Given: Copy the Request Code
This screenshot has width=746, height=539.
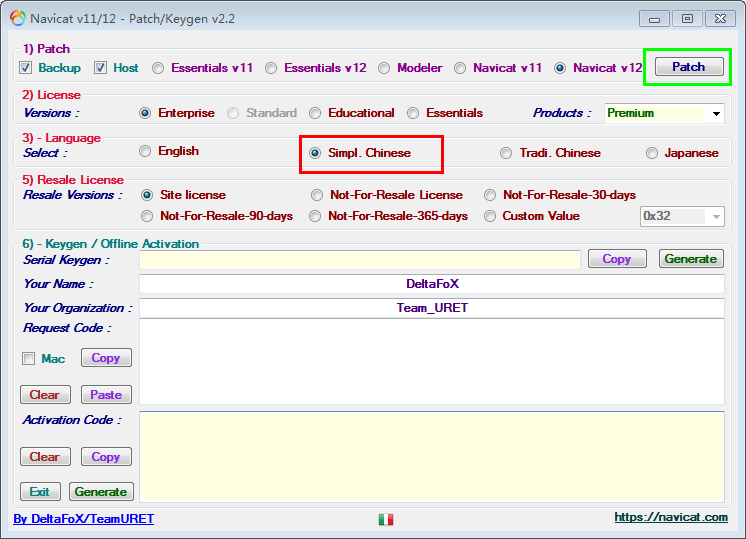Looking at the screenshot, I should click(x=106, y=358).
